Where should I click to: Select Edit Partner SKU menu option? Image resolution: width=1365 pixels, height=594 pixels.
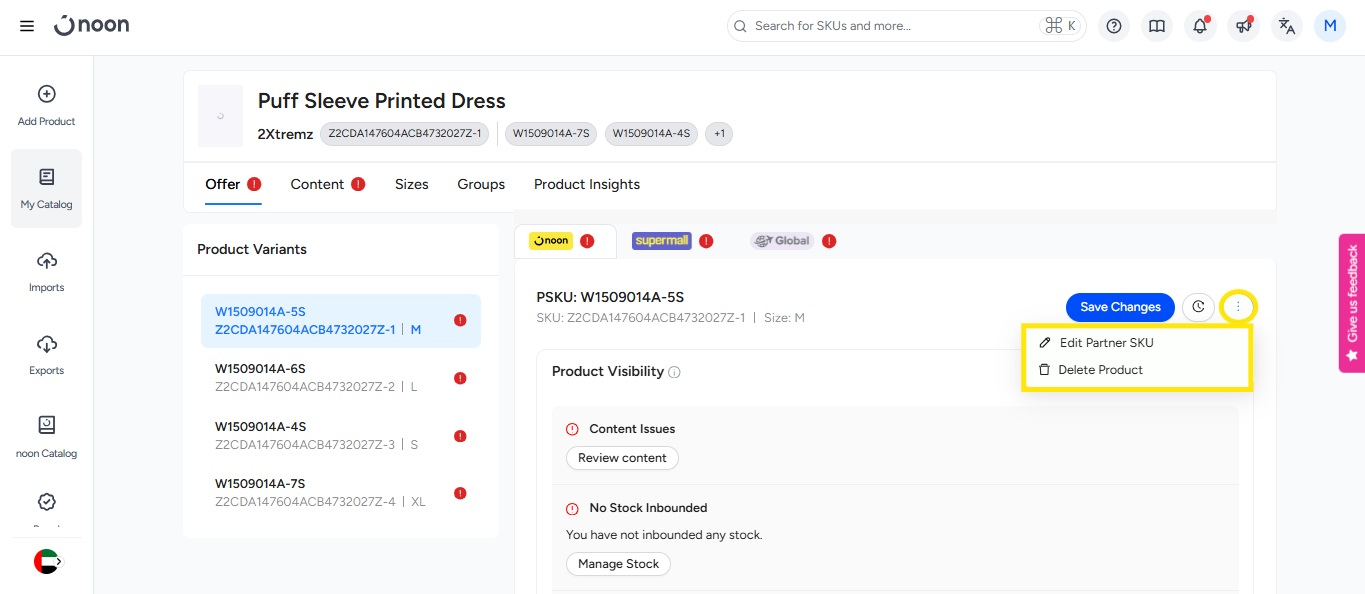pos(1106,343)
